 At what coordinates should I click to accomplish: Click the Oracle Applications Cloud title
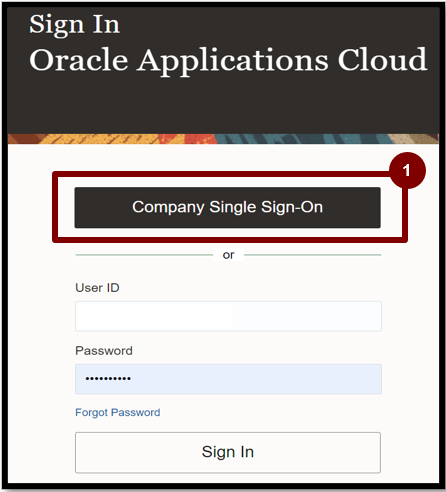[228, 61]
